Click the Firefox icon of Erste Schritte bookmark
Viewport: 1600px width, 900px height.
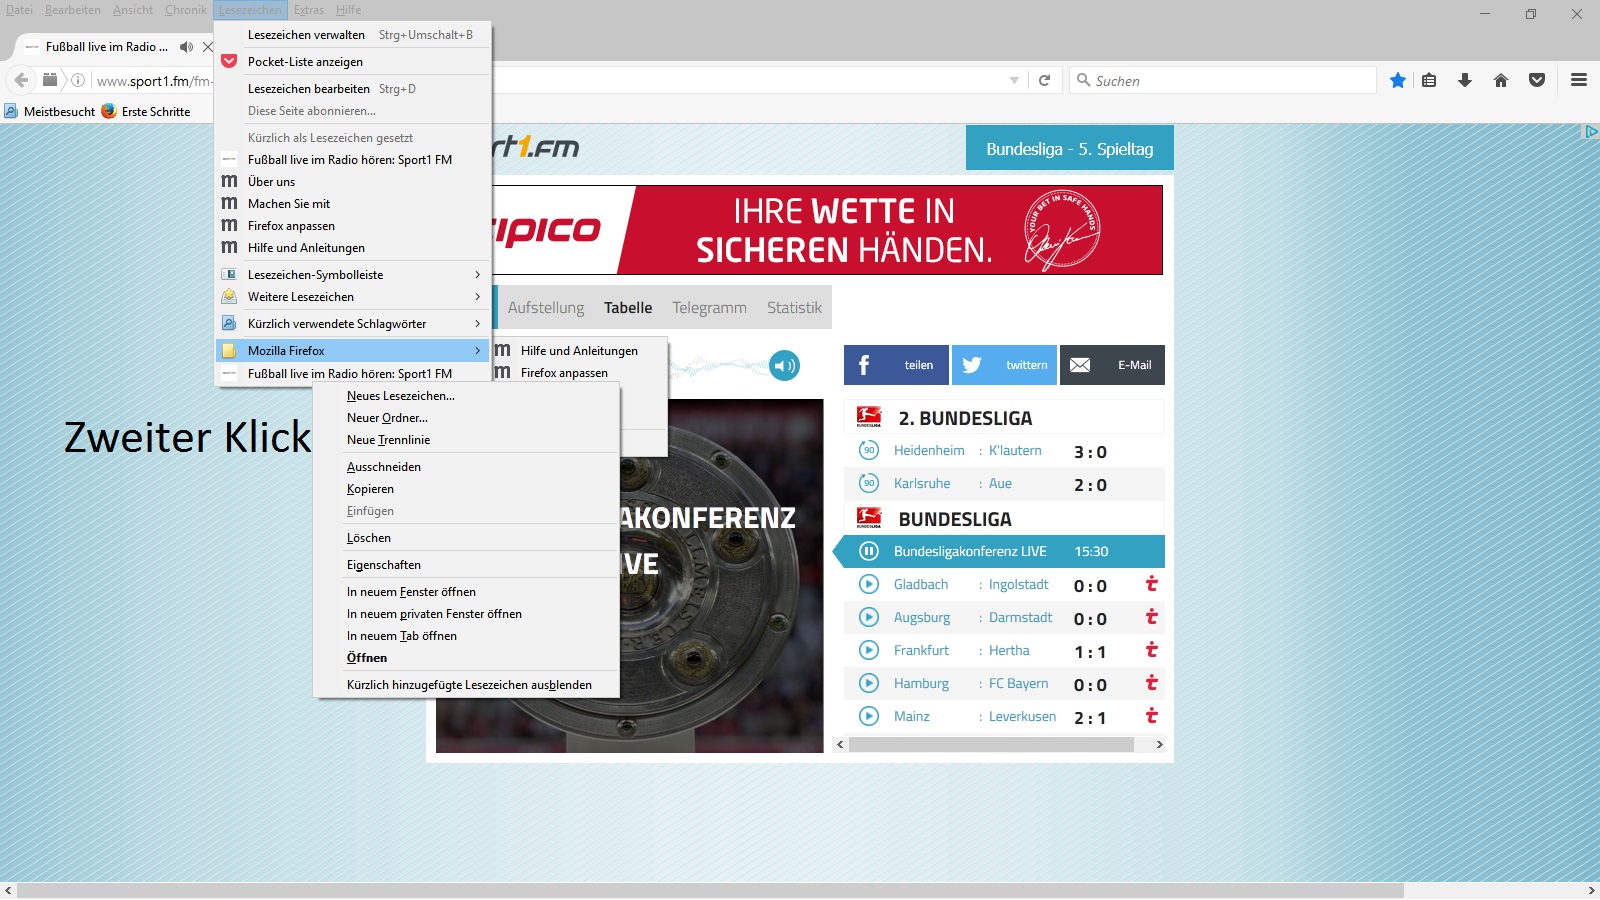pos(109,111)
